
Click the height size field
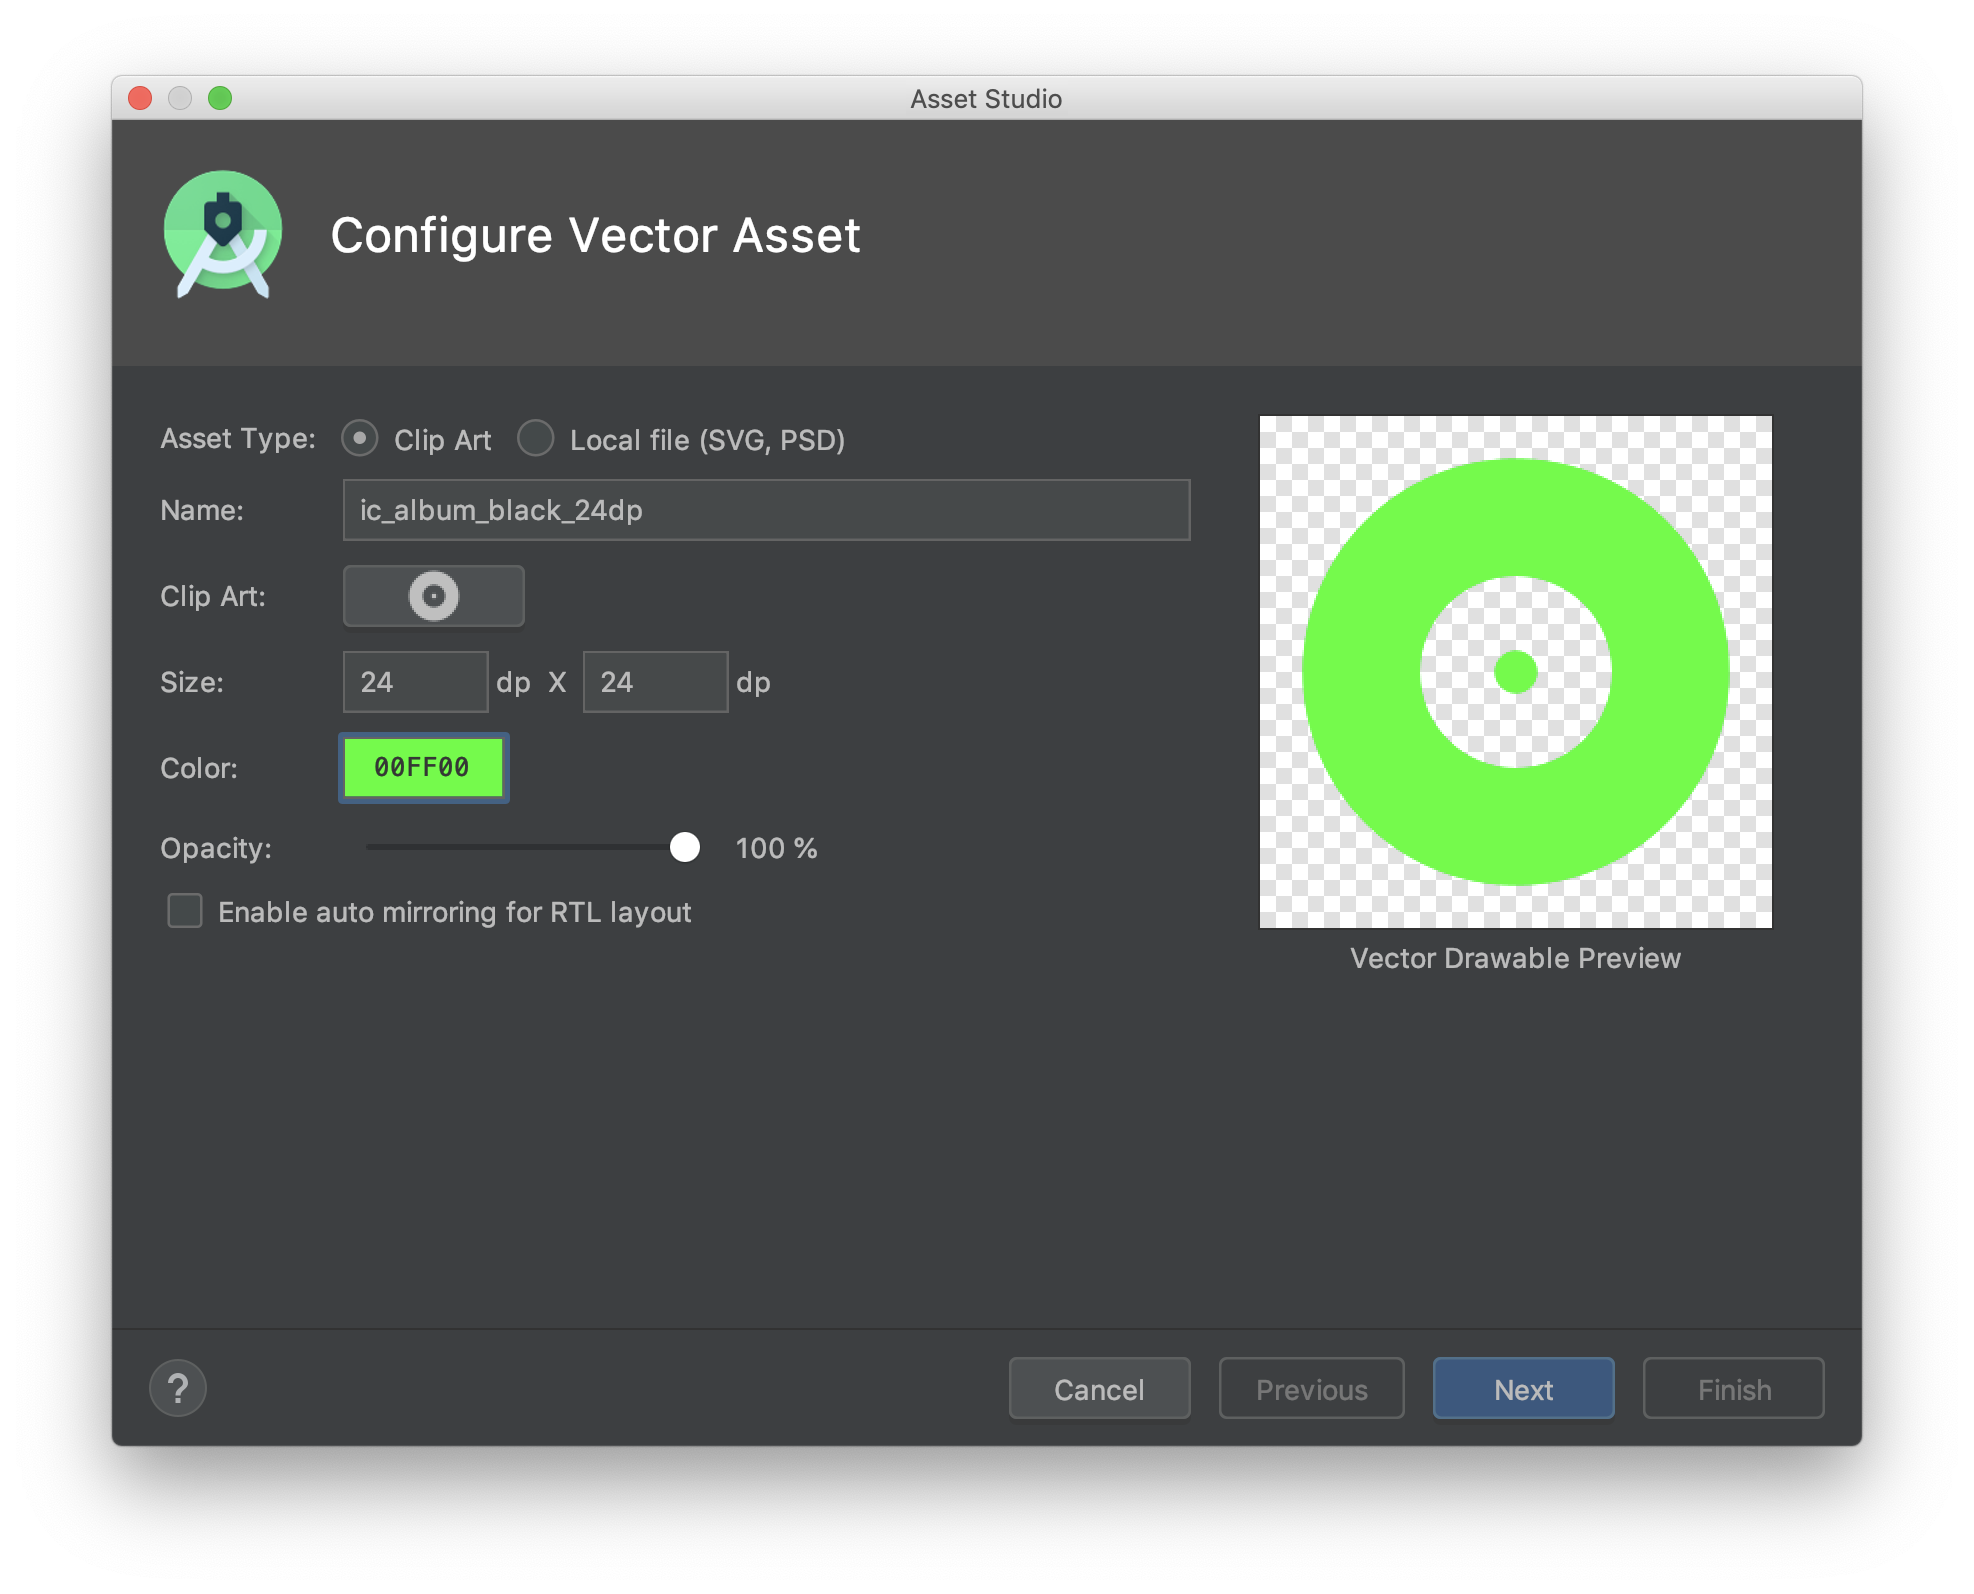[x=655, y=682]
